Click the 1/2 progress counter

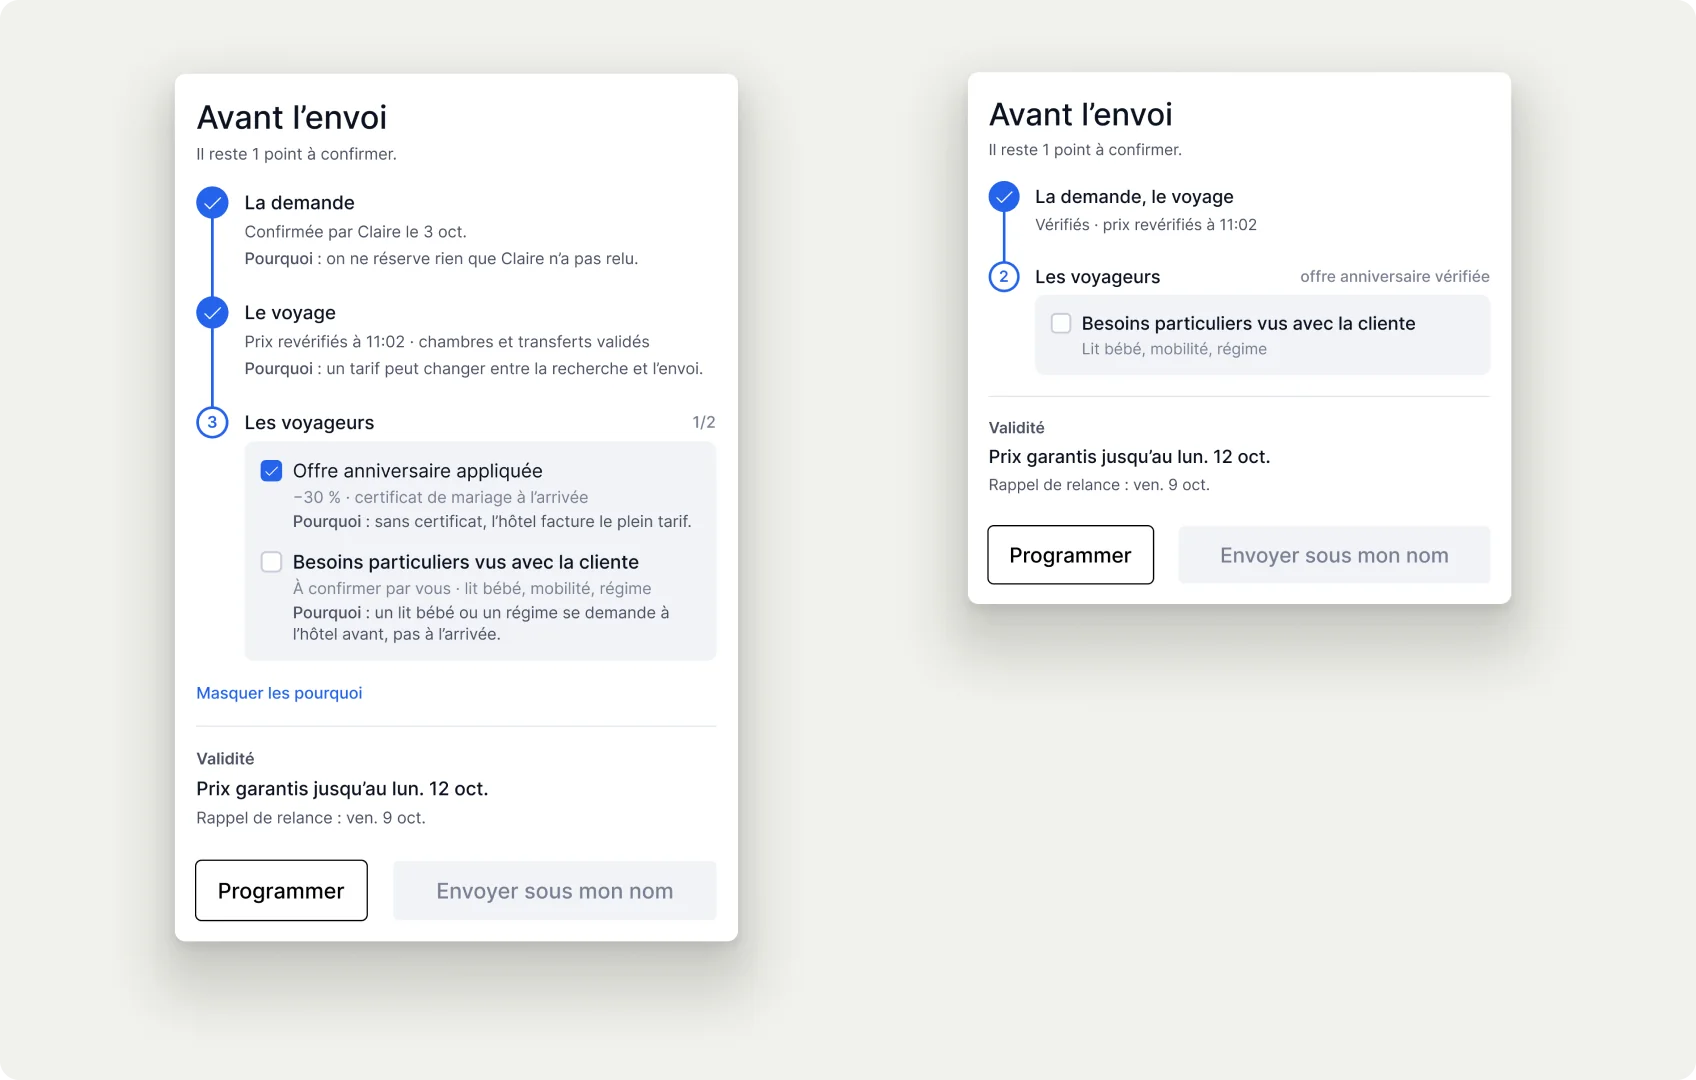click(704, 423)
